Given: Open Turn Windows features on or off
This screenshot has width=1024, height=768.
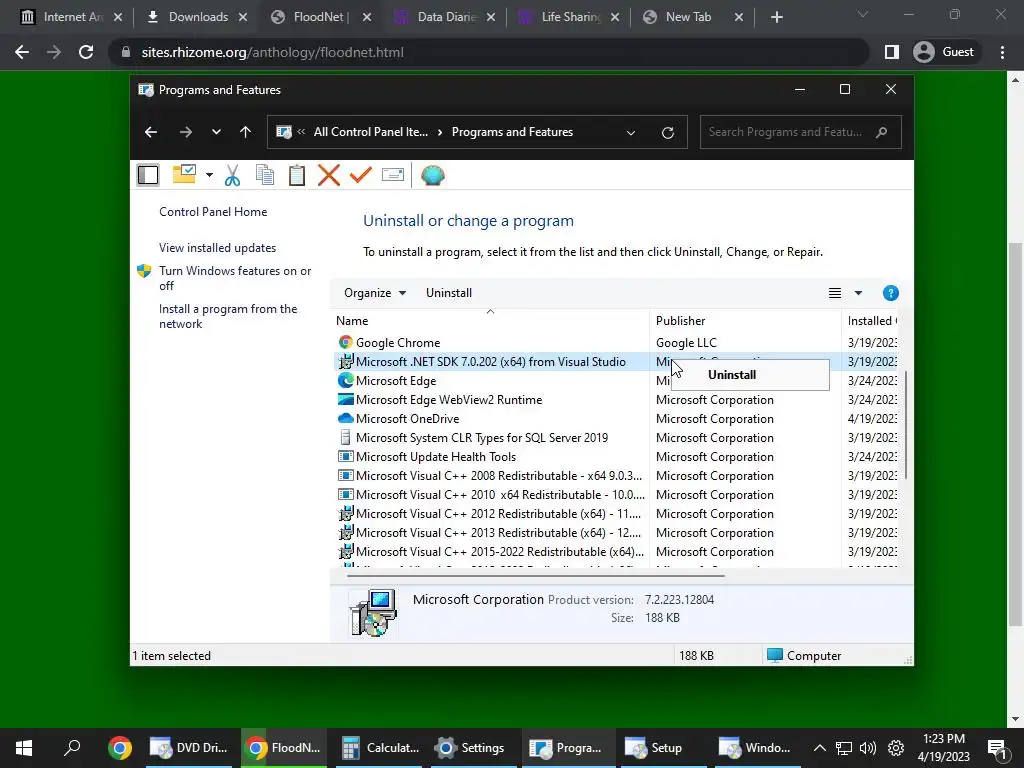Looking at the screenshot, I should (x=235, y=278).
